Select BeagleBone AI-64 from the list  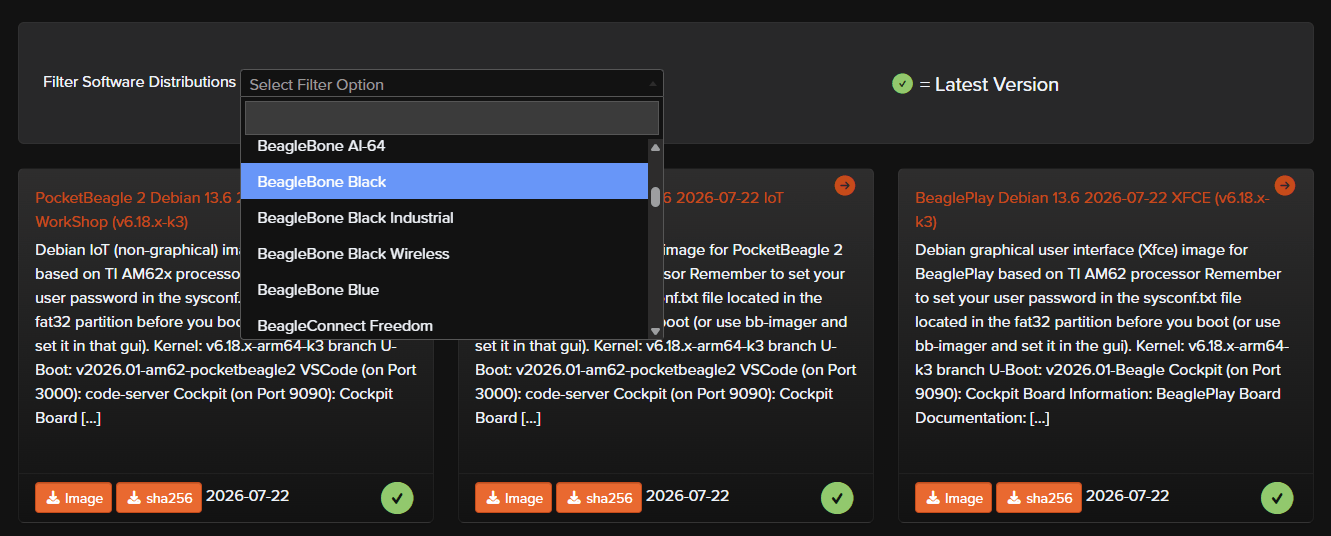(x=444, y=146)
